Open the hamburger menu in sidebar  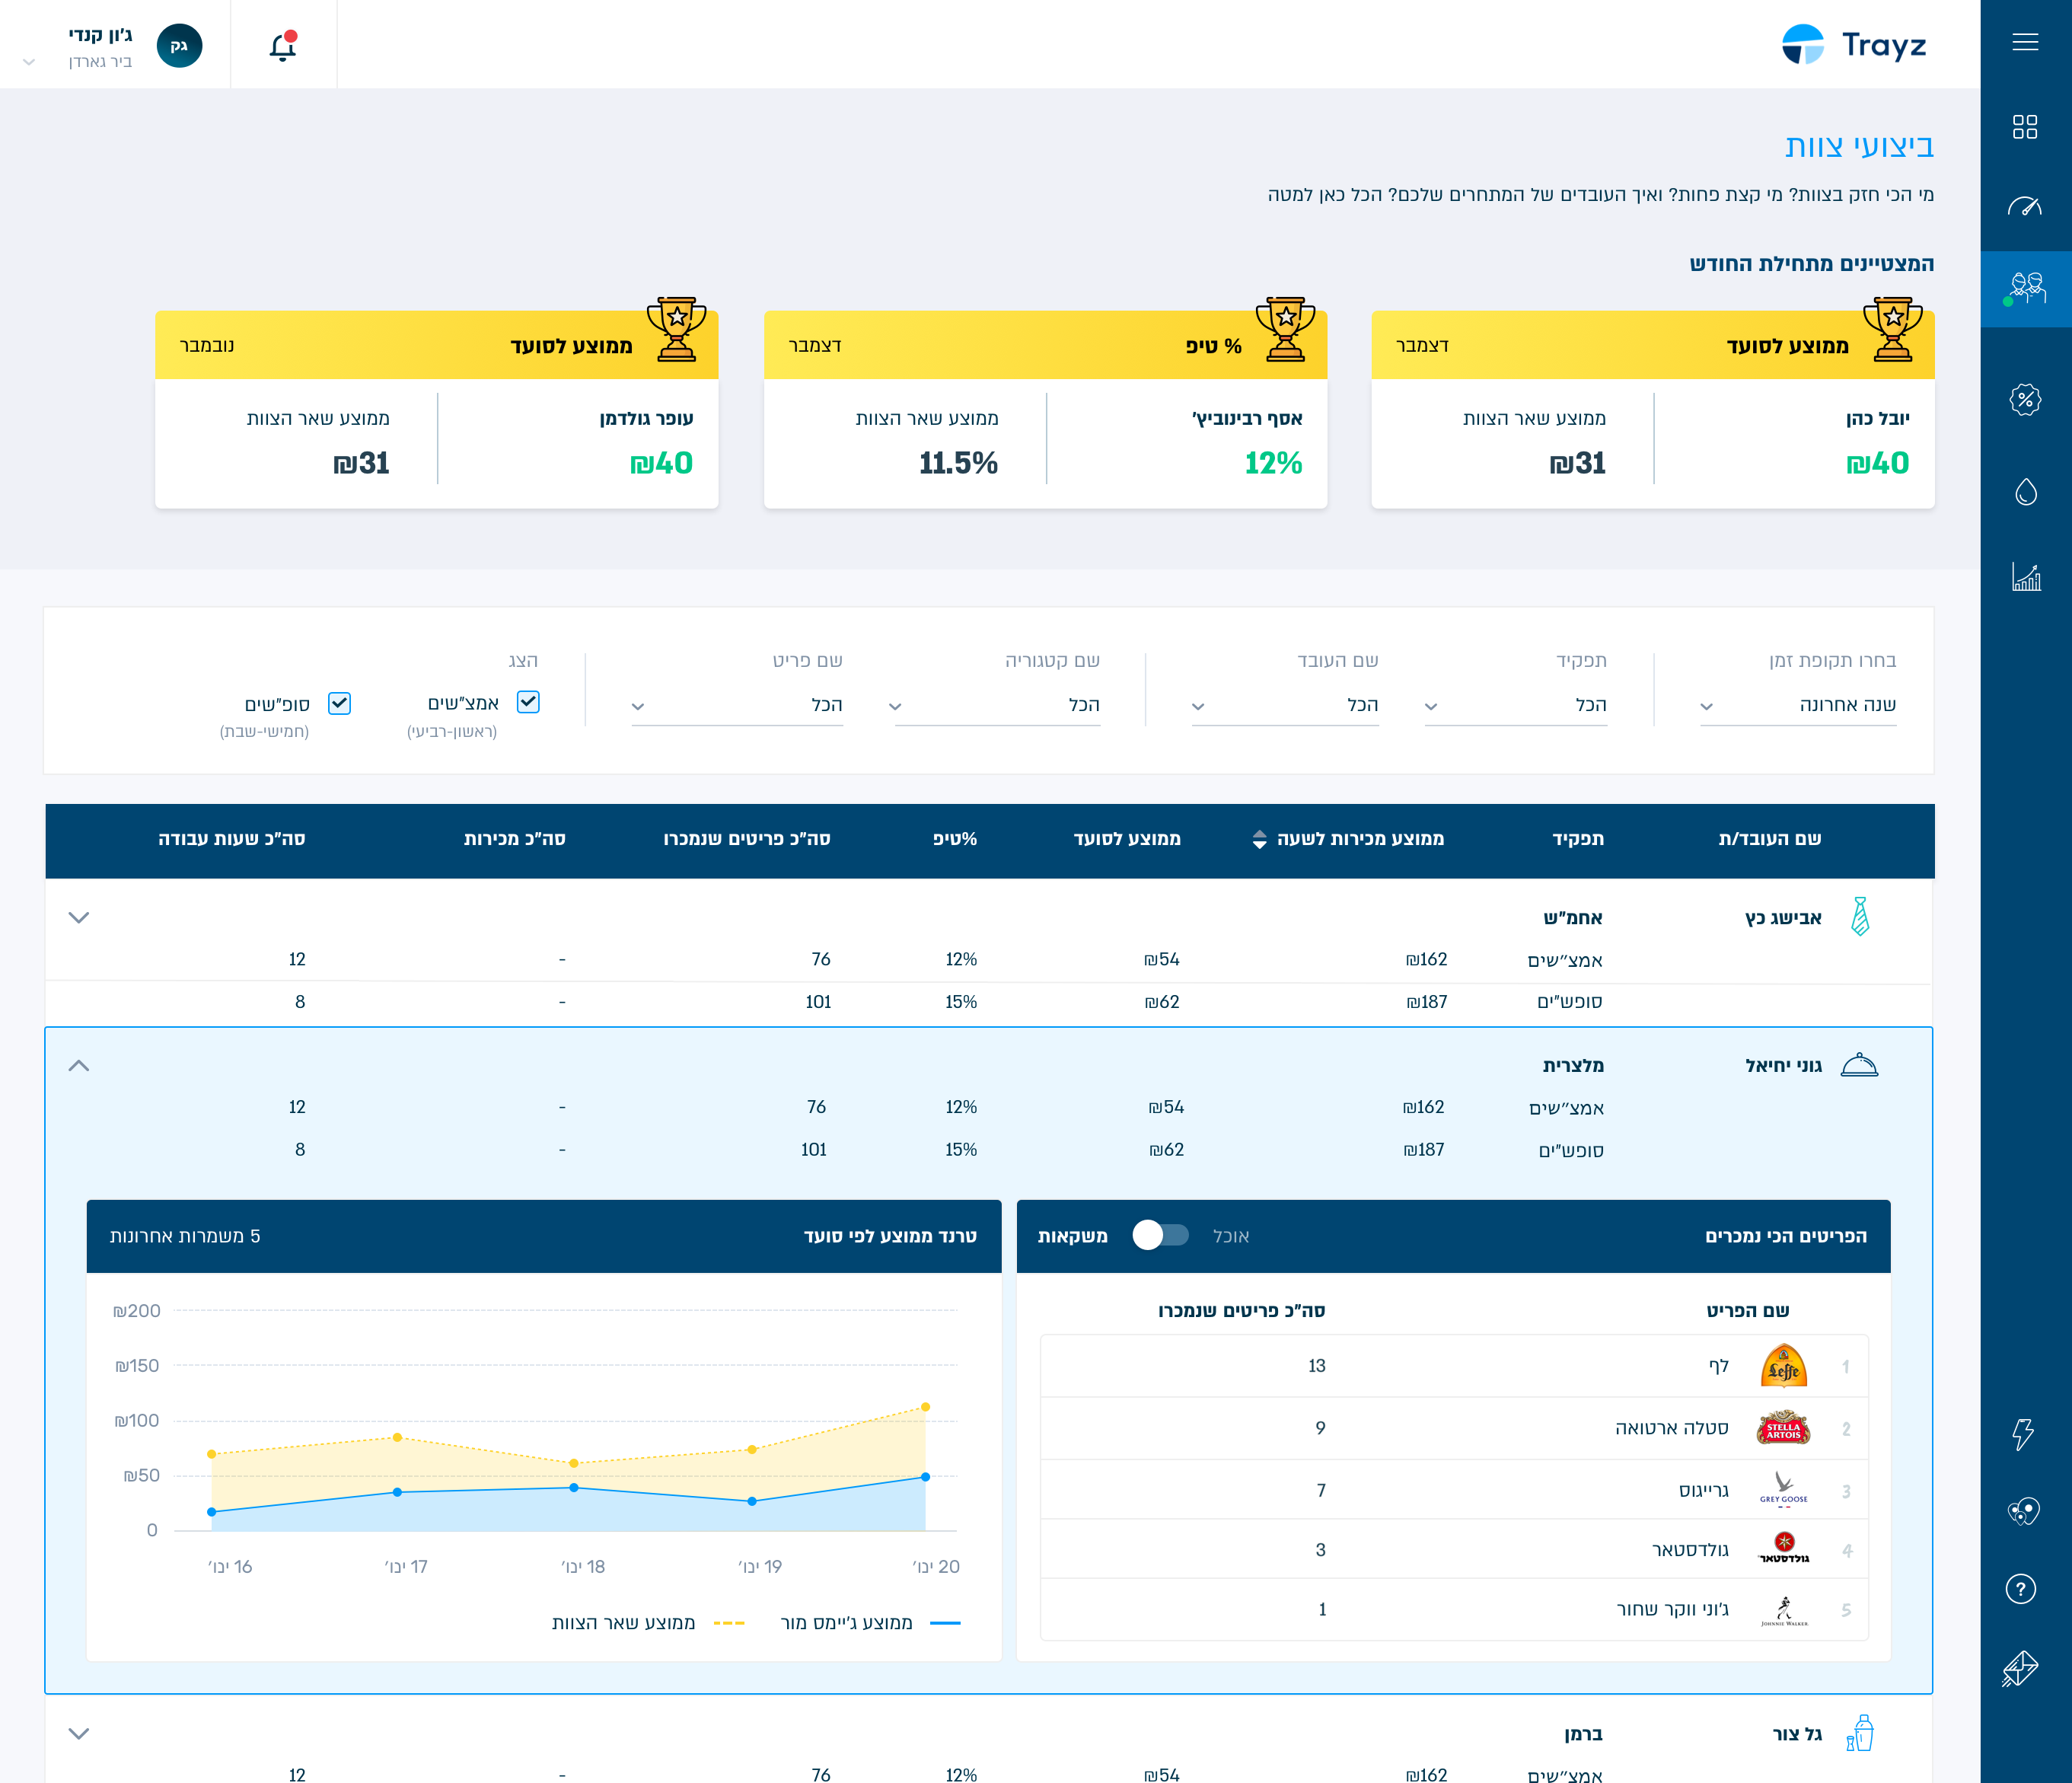click(2025, 42)
